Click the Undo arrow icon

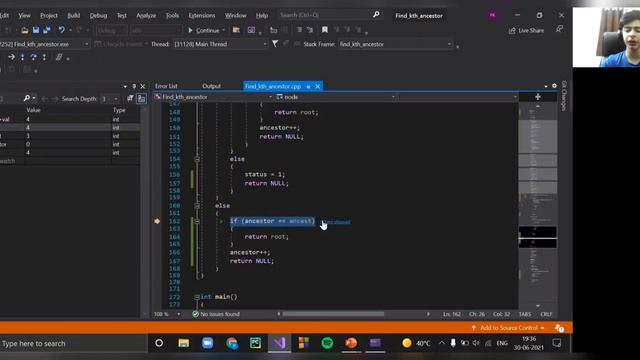coord(61,30)
